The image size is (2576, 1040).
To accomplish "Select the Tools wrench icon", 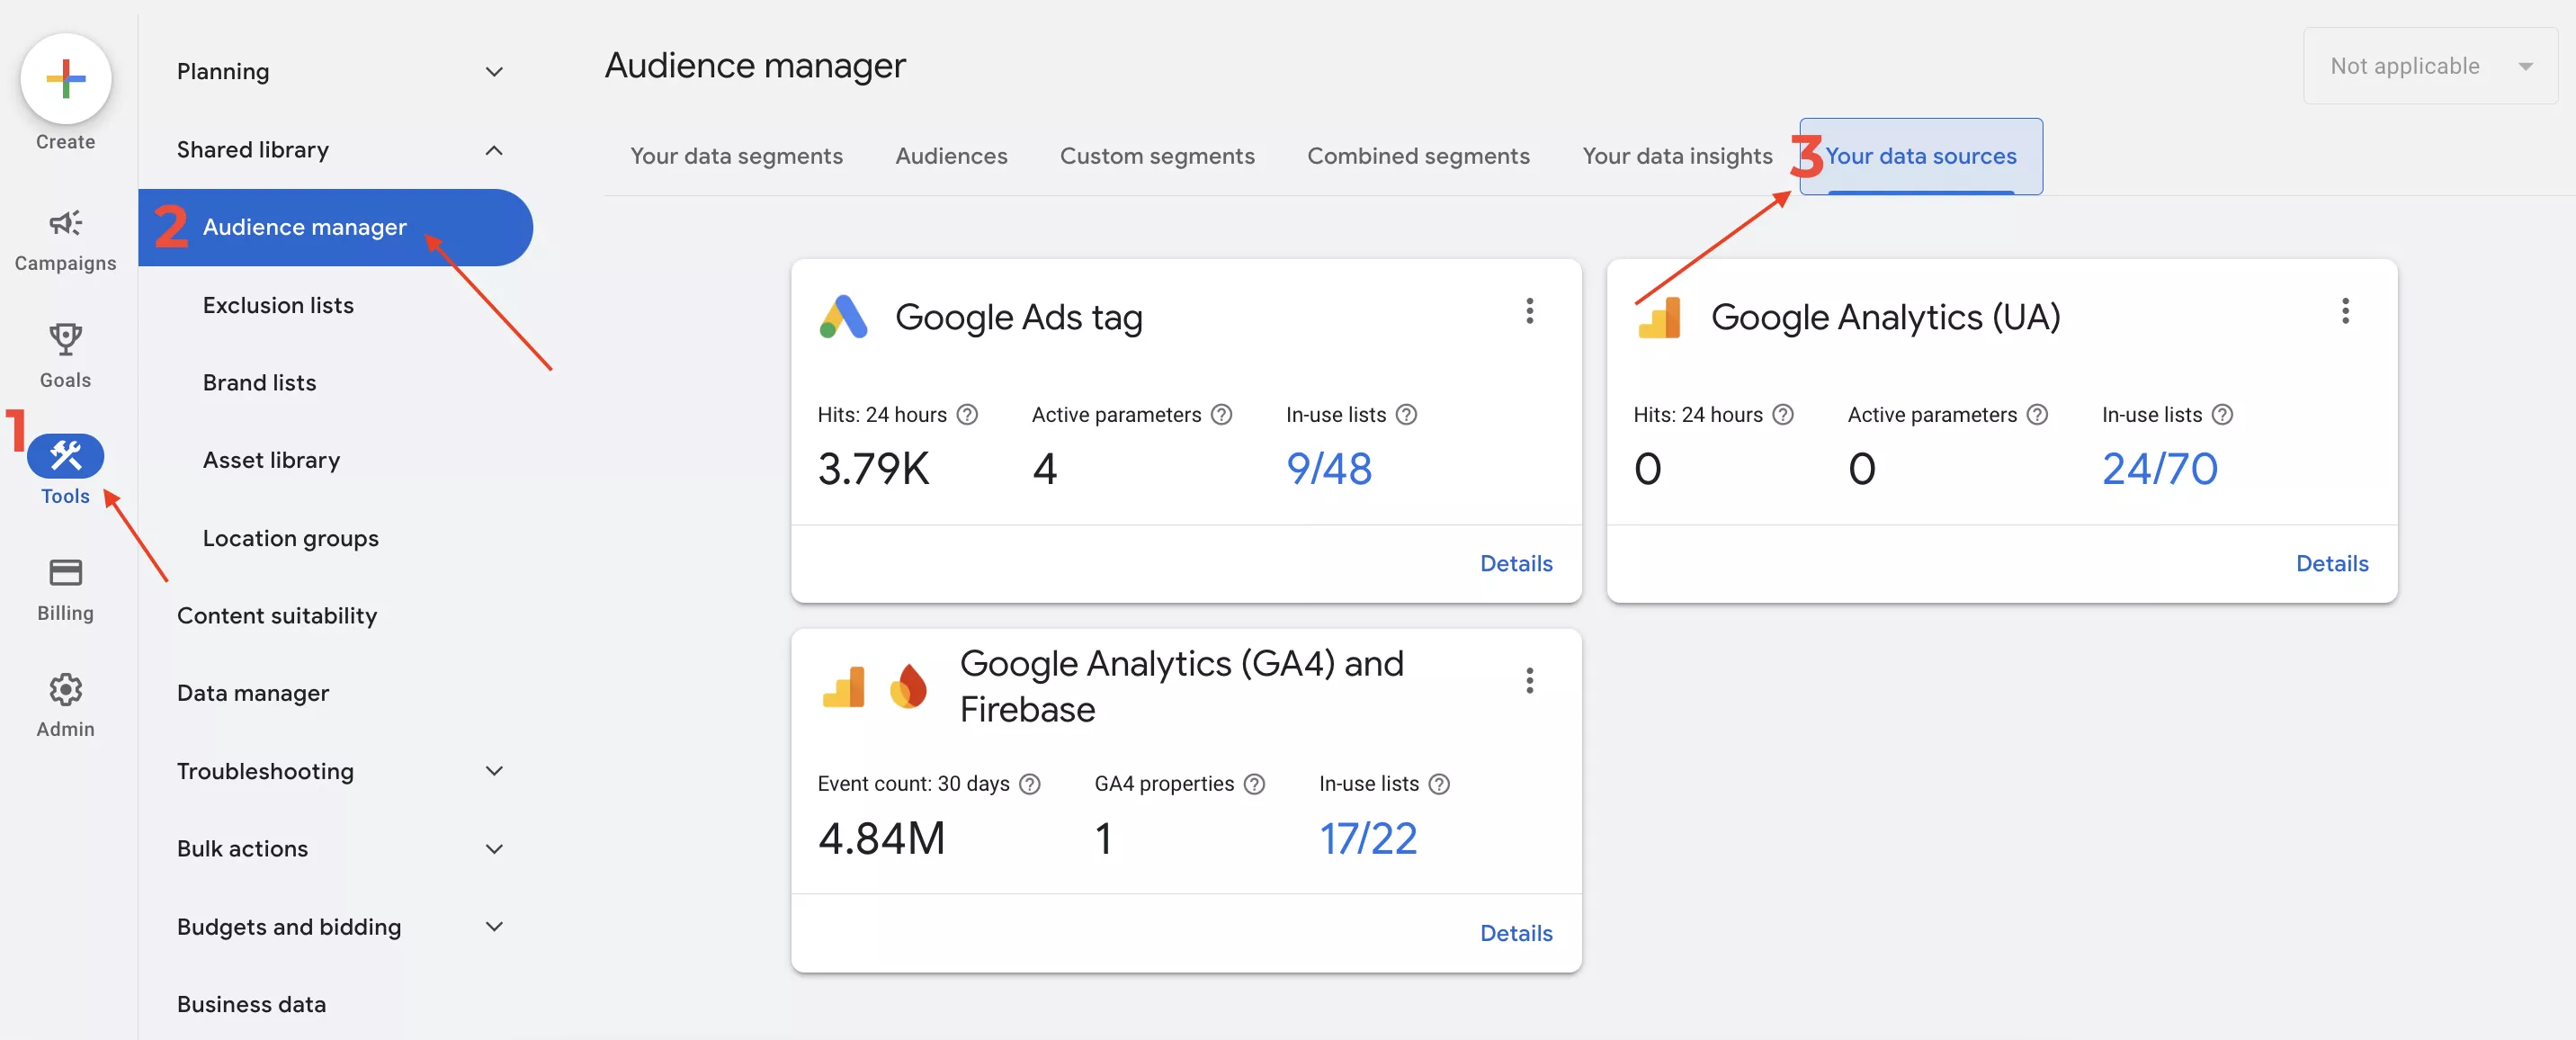I will 65,456.
